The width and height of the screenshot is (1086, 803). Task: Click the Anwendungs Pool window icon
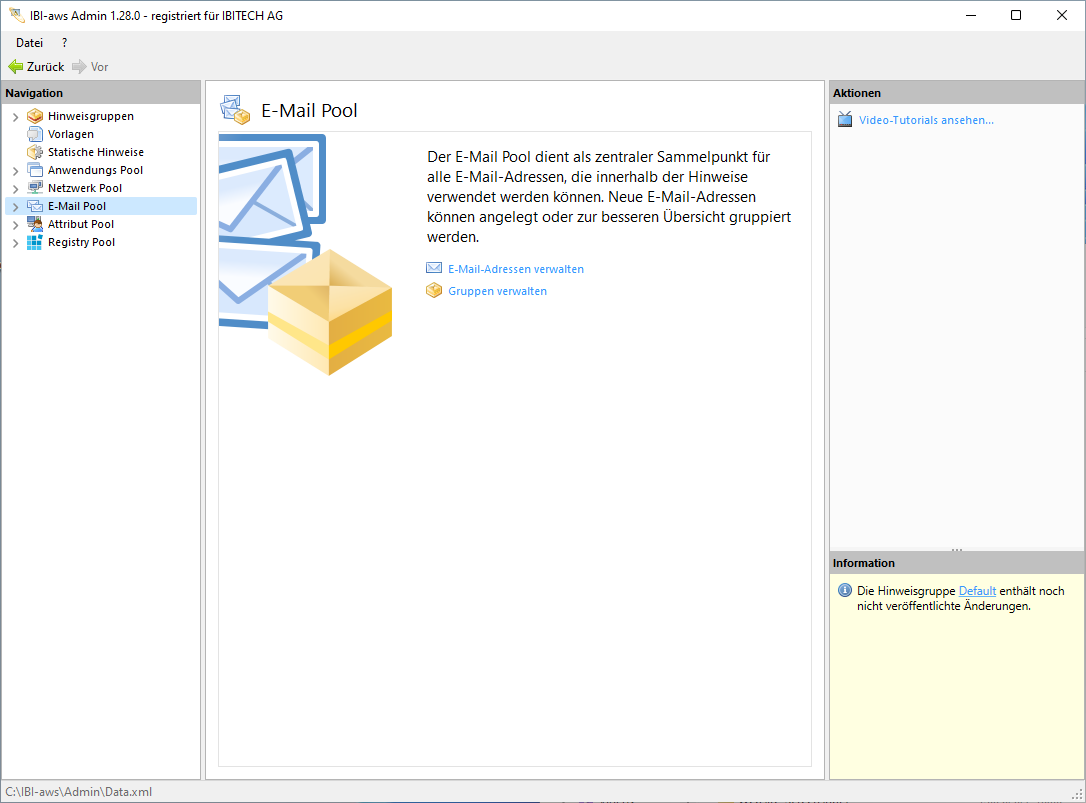[x=35, y=170]
